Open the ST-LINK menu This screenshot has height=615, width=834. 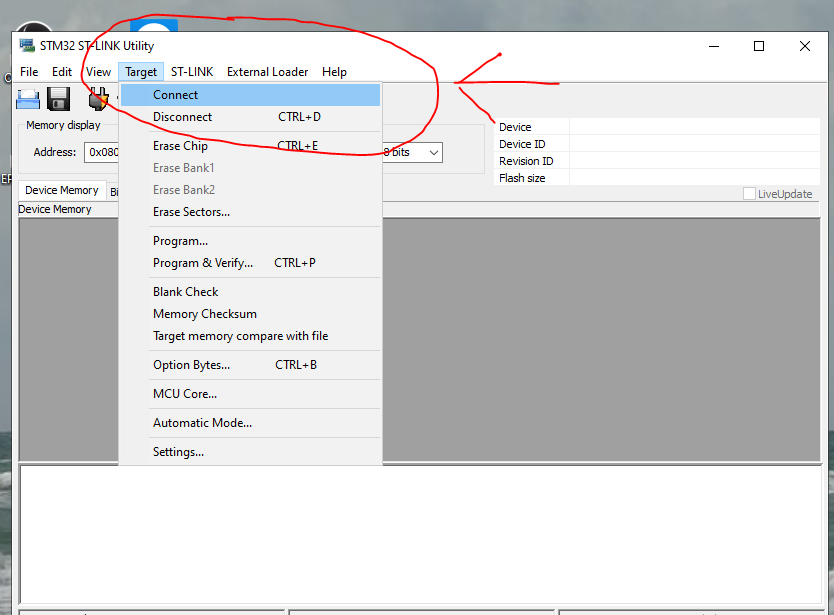coord(191,72)
